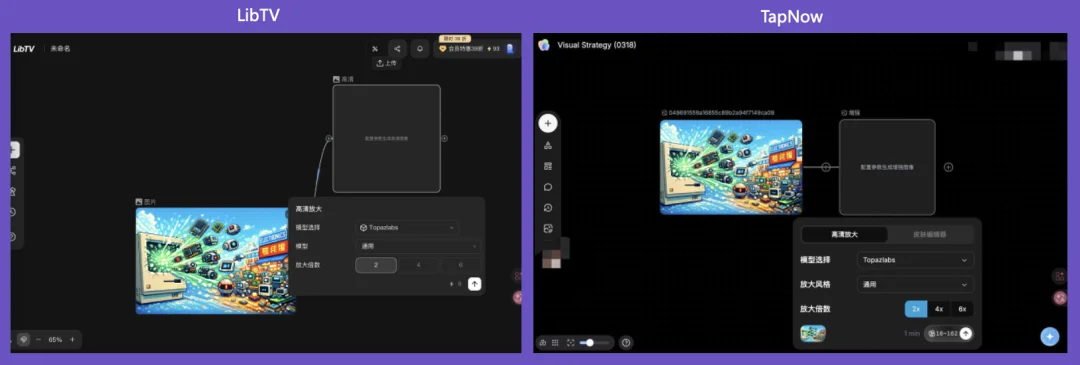
Task: Click the LibTV logo
Action: (x=24, y=49)
